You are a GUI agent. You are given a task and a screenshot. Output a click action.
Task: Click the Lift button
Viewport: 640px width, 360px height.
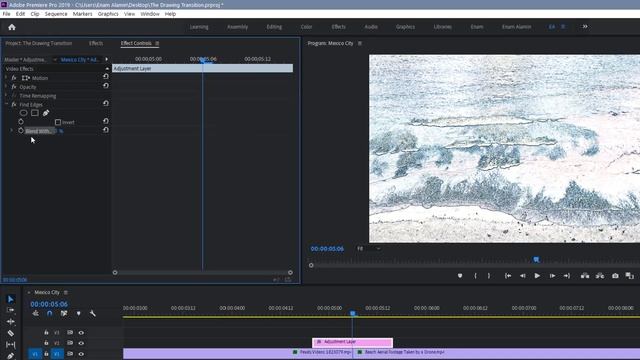point(585,276)
